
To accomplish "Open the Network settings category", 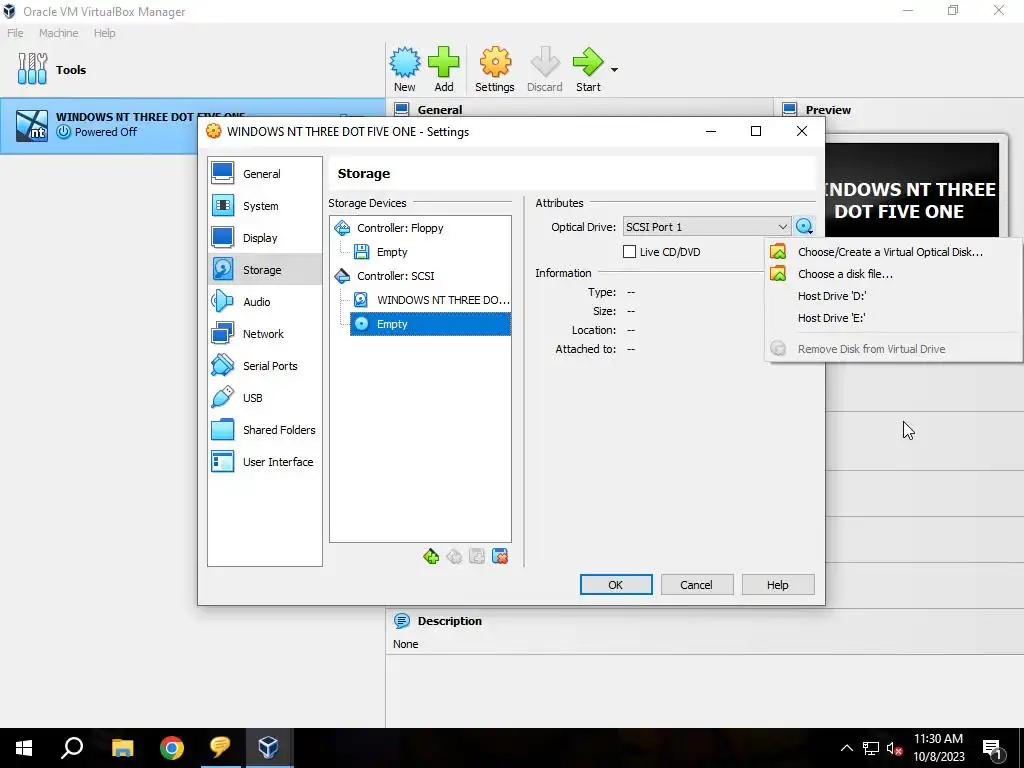I will [x=264, y=334].
